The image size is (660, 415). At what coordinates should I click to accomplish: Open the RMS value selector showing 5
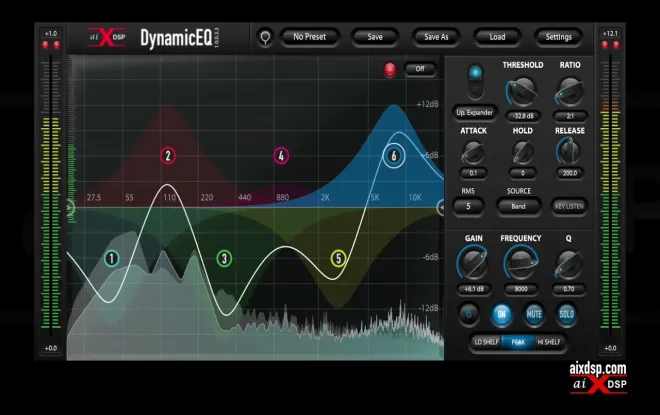coord(468,206)
